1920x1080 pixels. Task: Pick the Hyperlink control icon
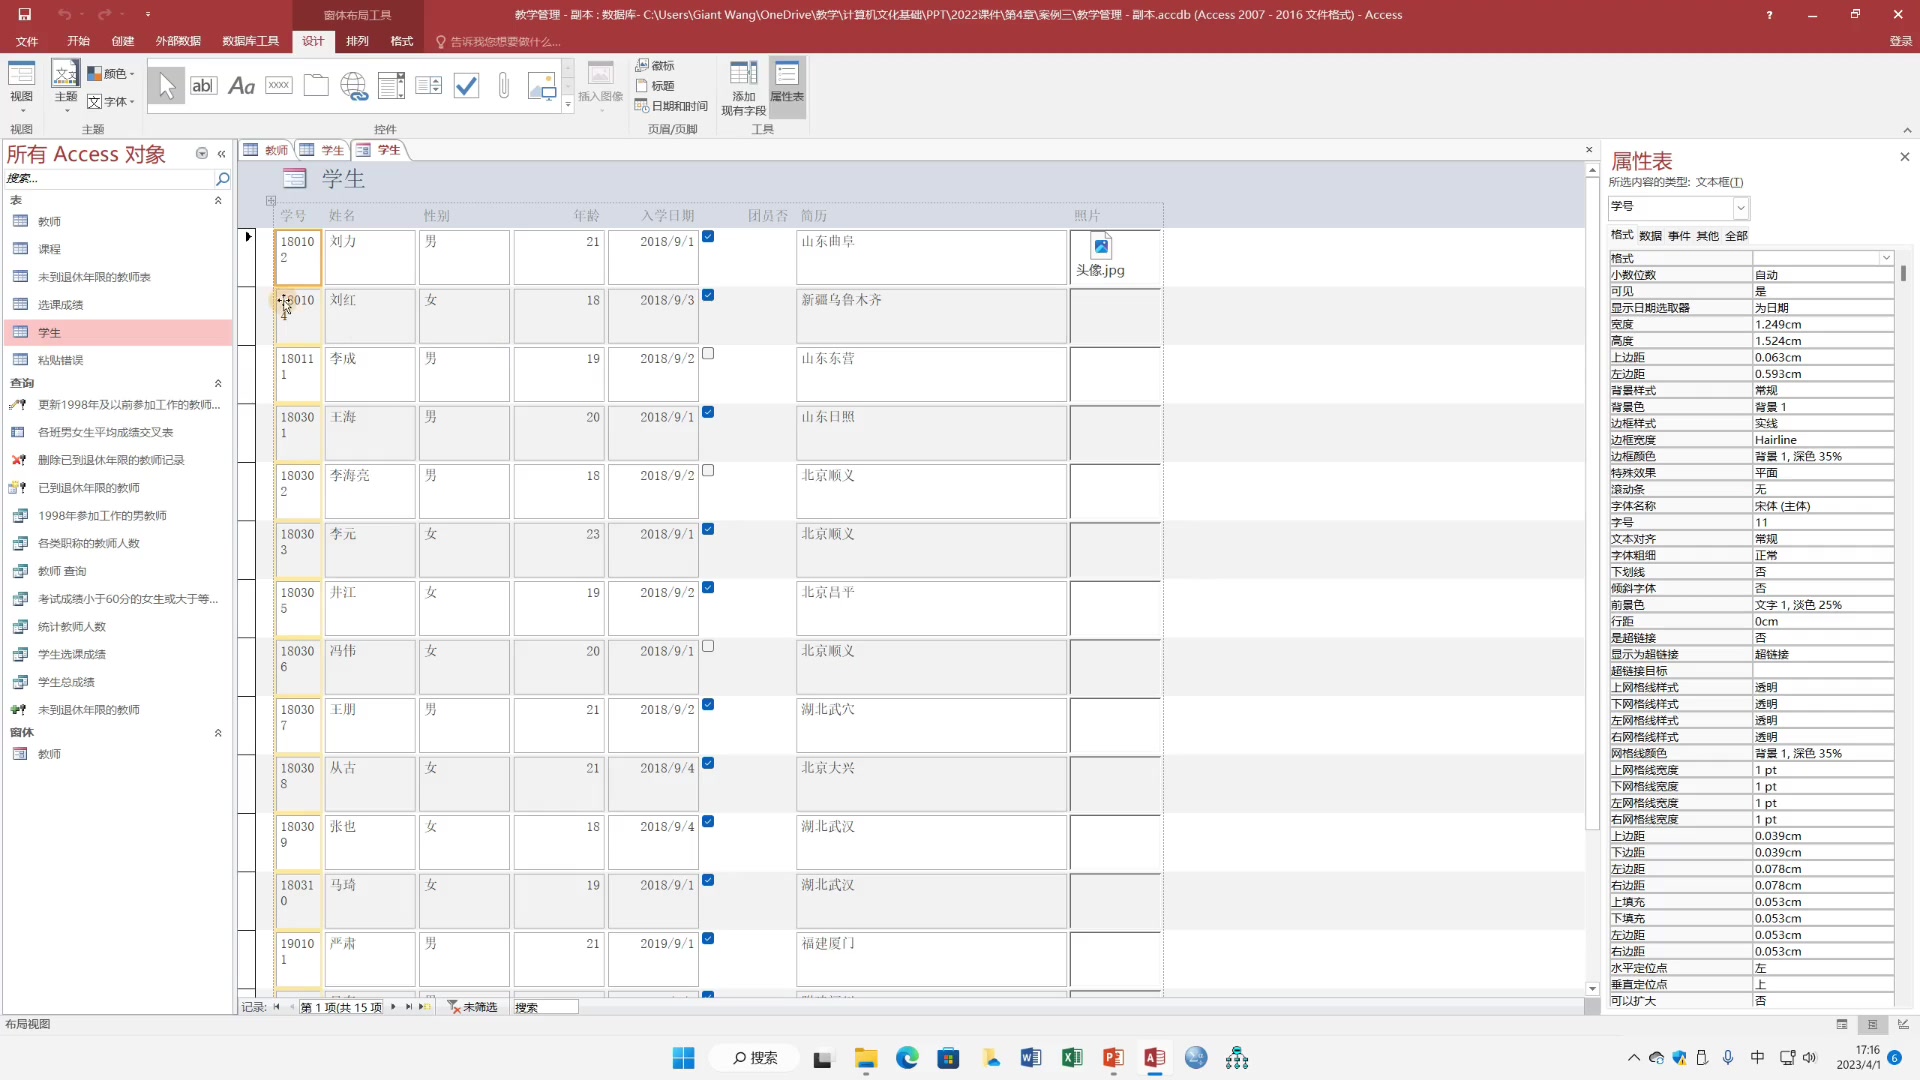pyautogui.click(x=354, y=86)
